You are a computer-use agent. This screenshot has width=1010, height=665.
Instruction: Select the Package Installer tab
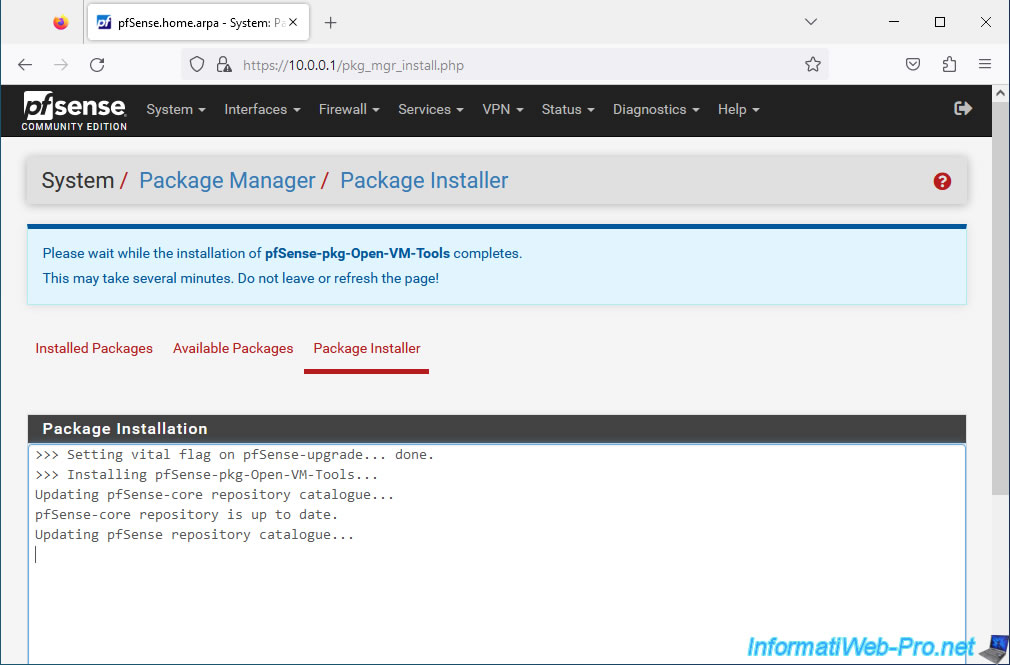click(x=367, y=349)
